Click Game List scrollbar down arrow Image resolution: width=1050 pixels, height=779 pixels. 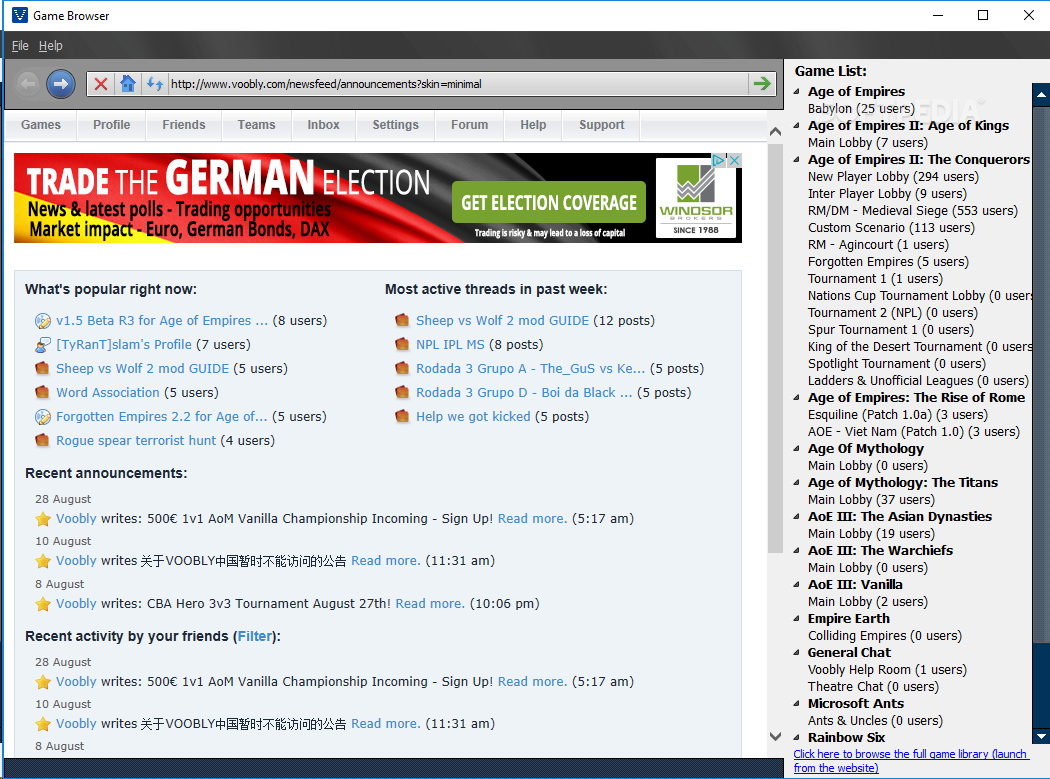1041,736
